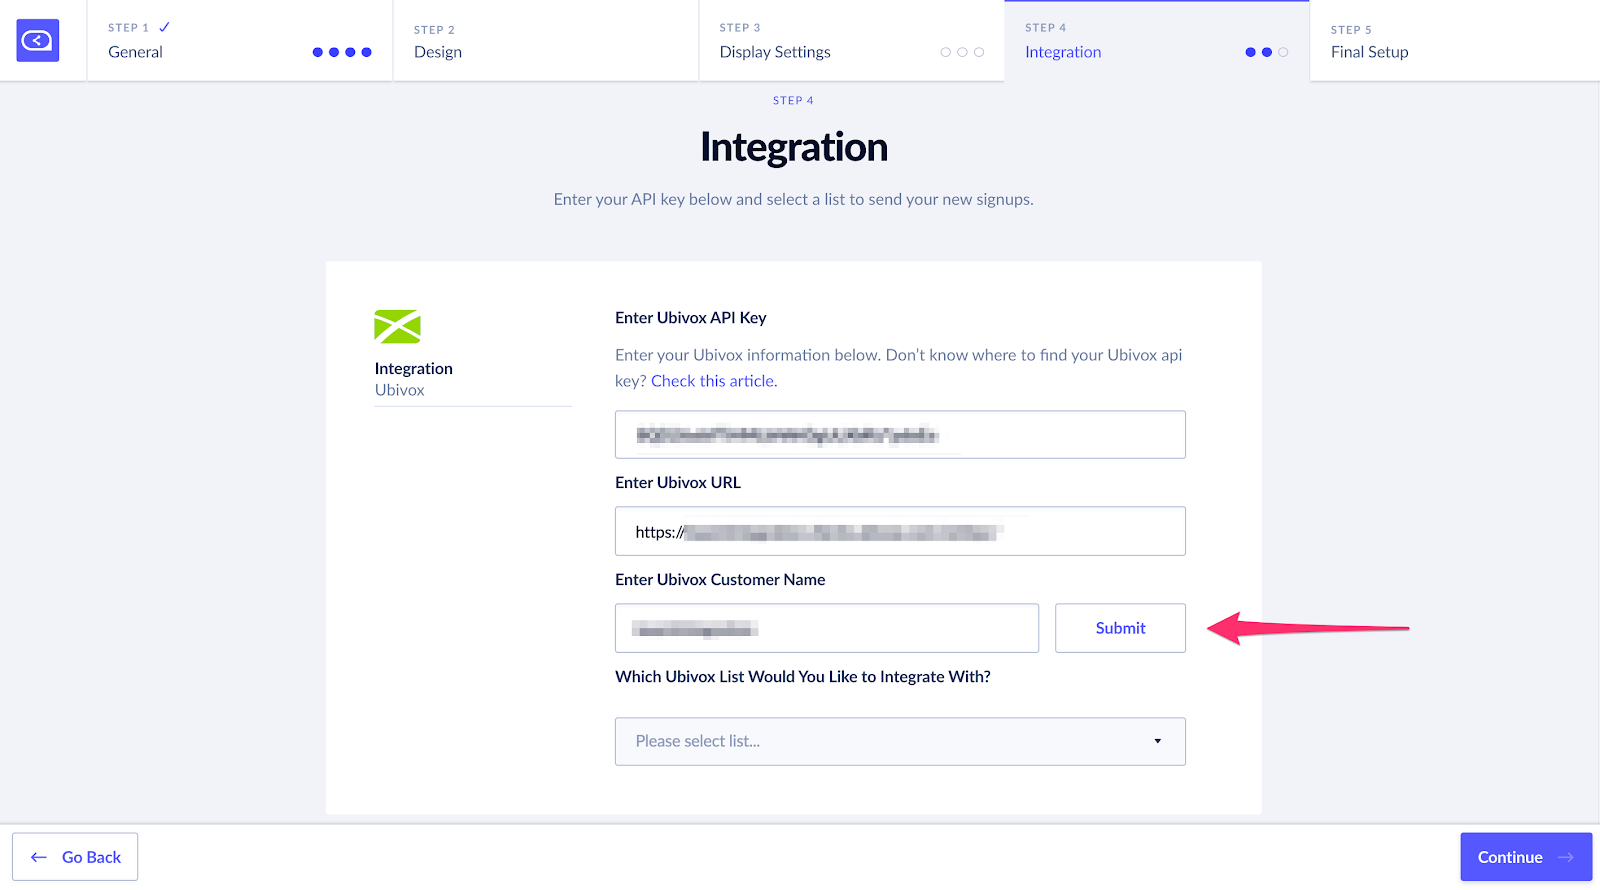The height and width of the screenshot is (890, 1600).
Task: Open Step 3 Display Settings tab
Action: [x=852, y=41]
